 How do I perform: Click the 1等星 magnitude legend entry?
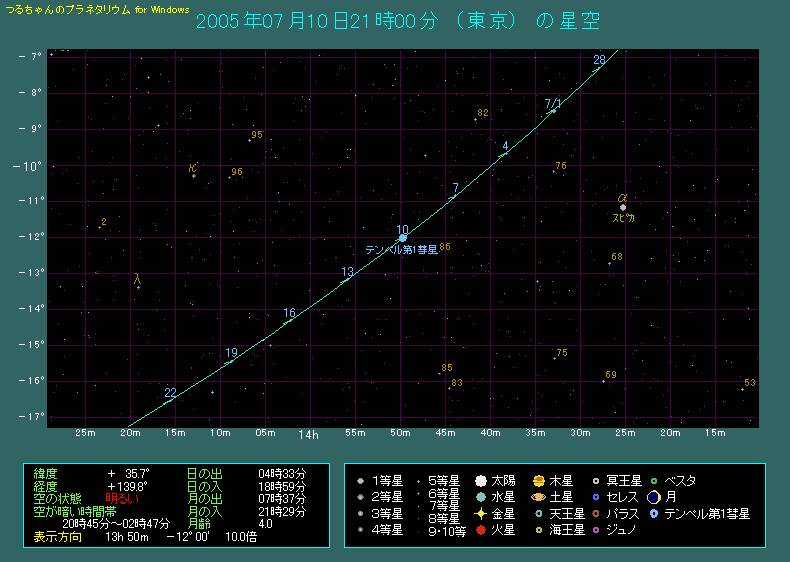(386, 480)
